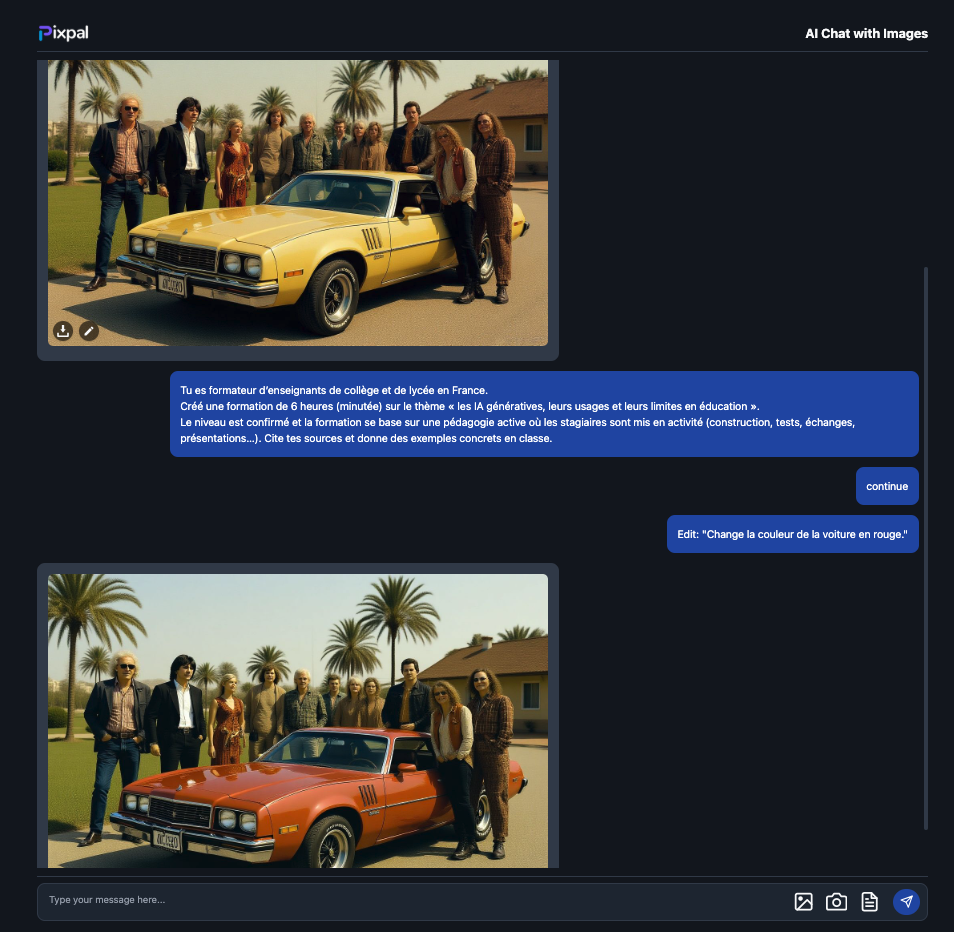Open the red car edited image
The width and height of the screenshot is (954, 932).
point(297,720)
